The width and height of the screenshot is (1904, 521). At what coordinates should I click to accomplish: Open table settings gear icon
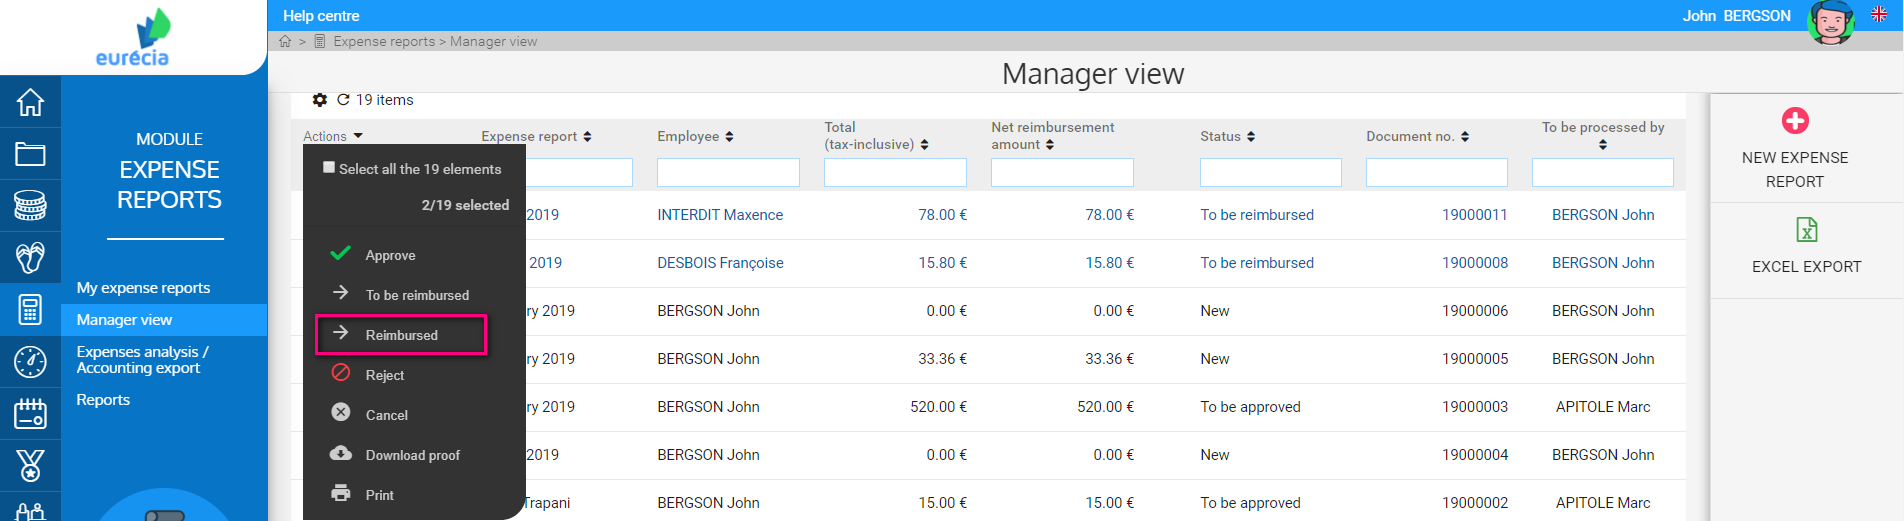(320, 100)
